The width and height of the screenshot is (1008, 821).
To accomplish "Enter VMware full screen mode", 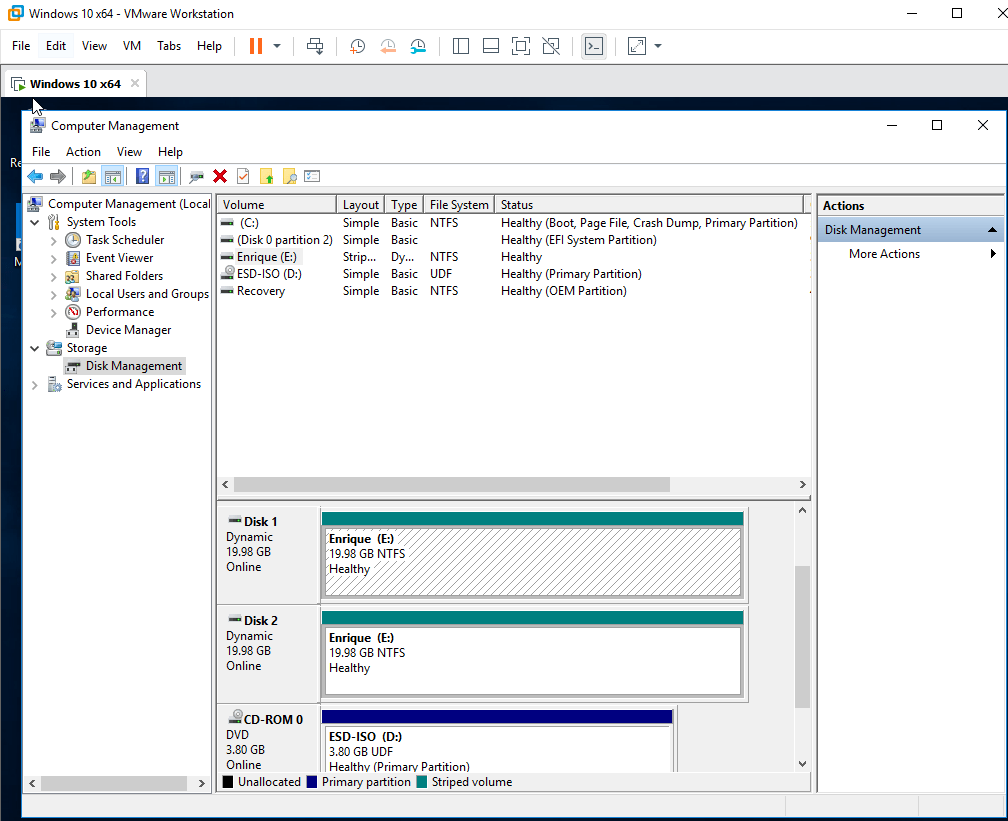I will 521,46.
